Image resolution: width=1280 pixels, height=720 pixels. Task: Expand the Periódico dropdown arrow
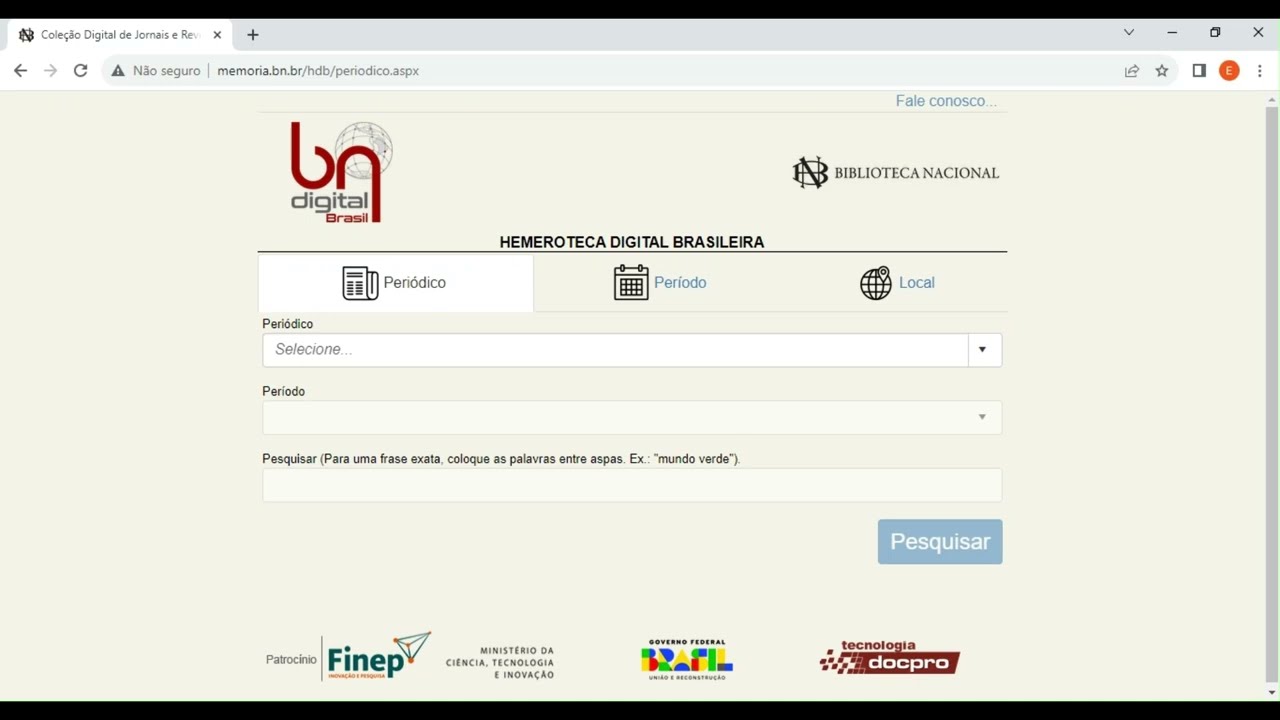984,350
